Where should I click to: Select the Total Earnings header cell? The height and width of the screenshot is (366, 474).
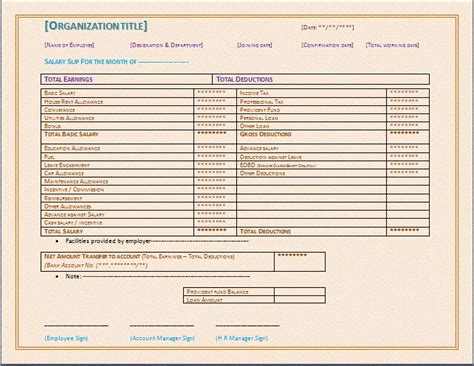tap(127, 79)
